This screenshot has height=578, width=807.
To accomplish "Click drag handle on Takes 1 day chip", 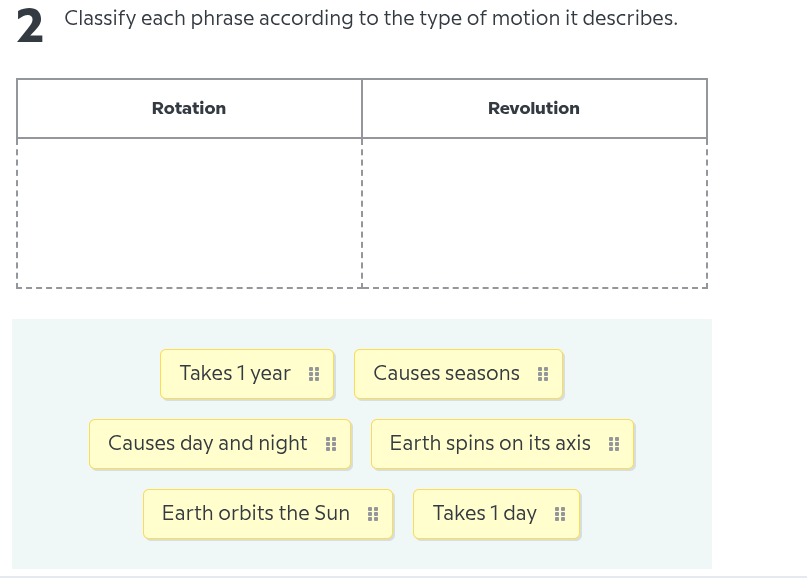I will tap(560, 514).
